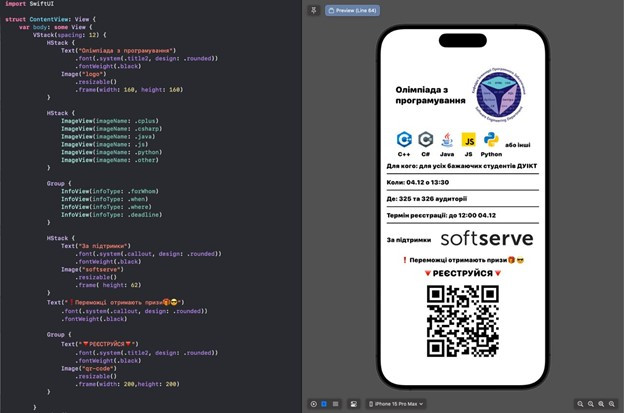Zoom in the preview canvas
Image resolution: width=624 pixels, height=413 pixels.
612,404
